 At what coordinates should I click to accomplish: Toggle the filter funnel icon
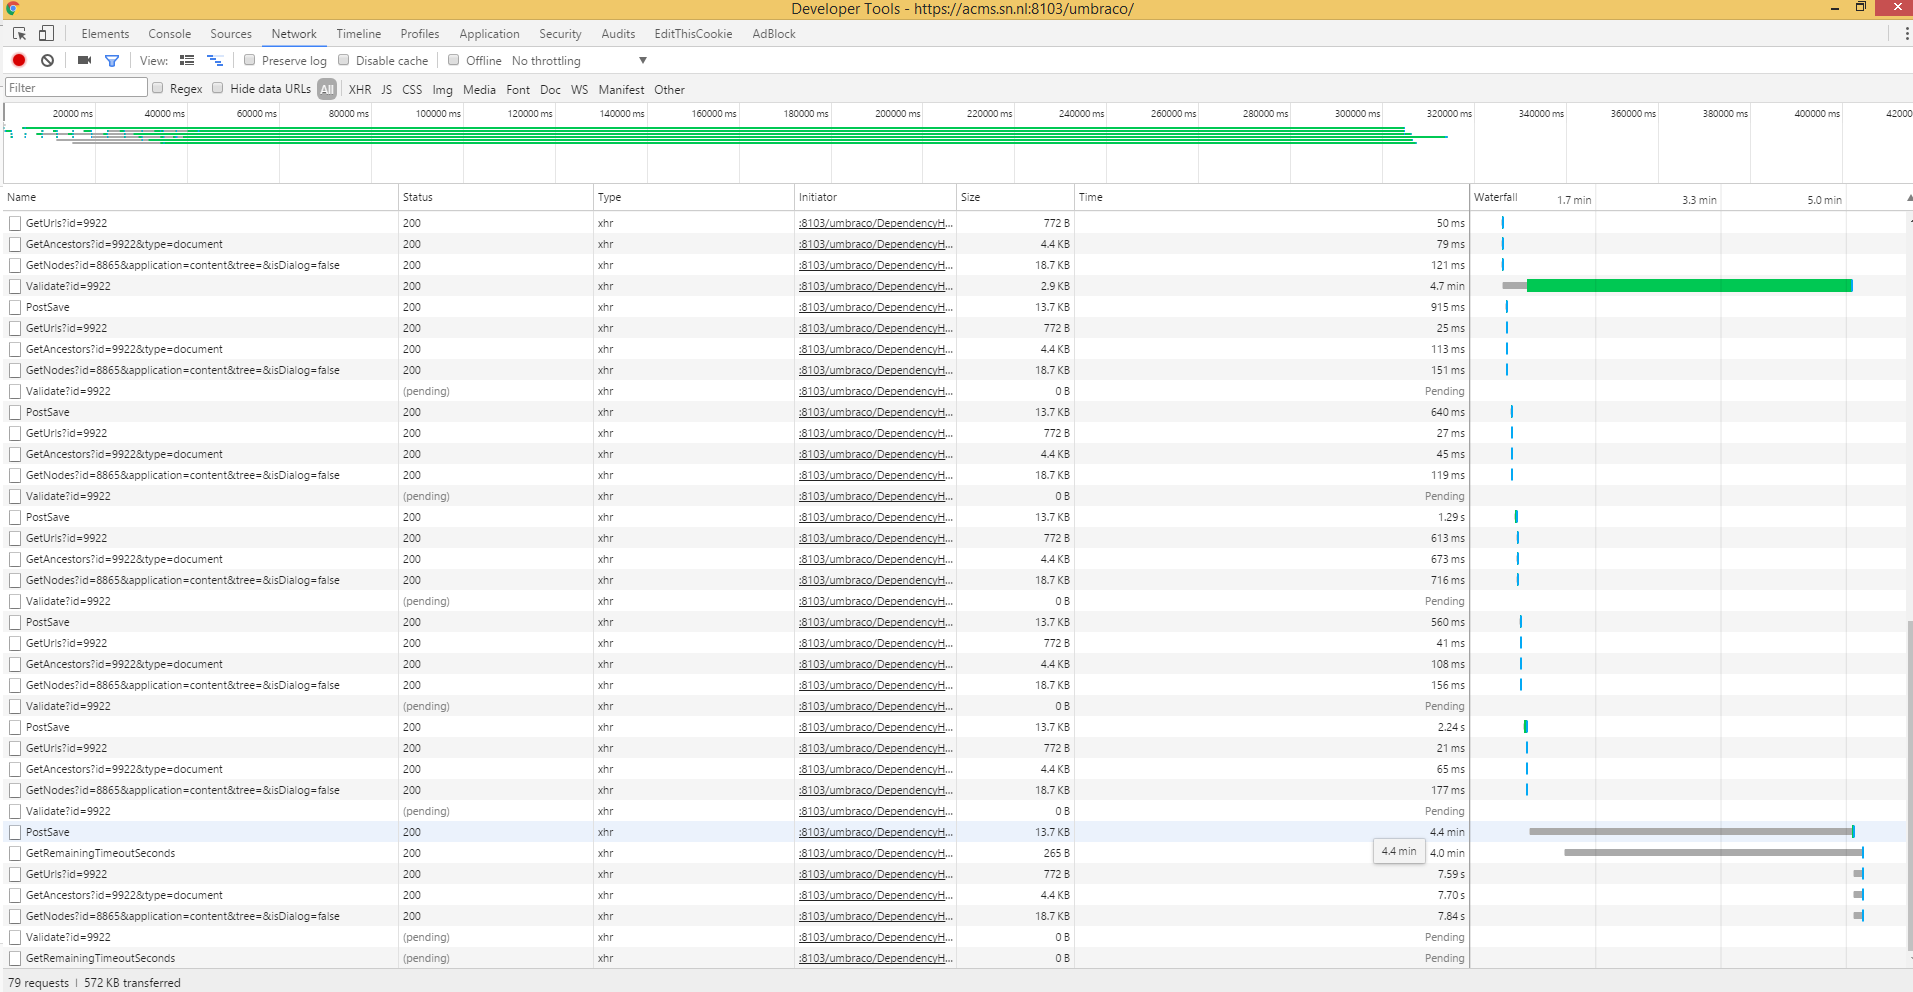pos(112,61)
